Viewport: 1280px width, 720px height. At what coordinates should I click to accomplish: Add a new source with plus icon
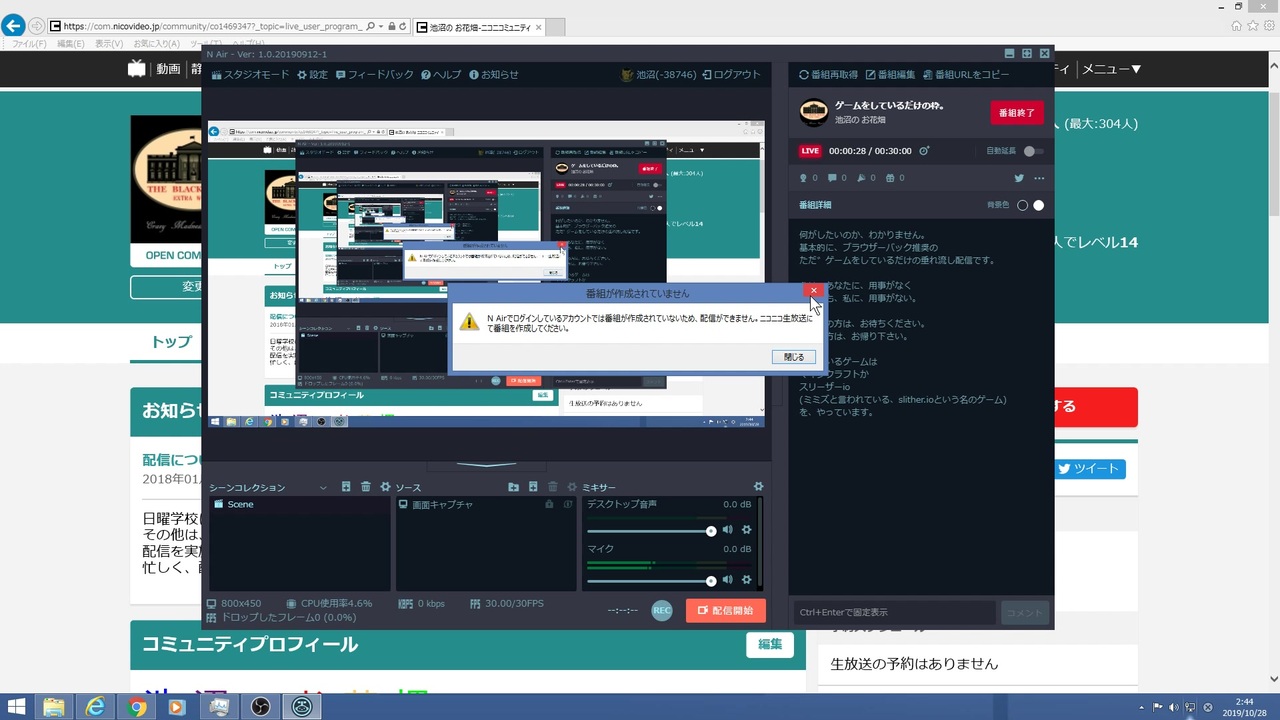click(533, 487)
